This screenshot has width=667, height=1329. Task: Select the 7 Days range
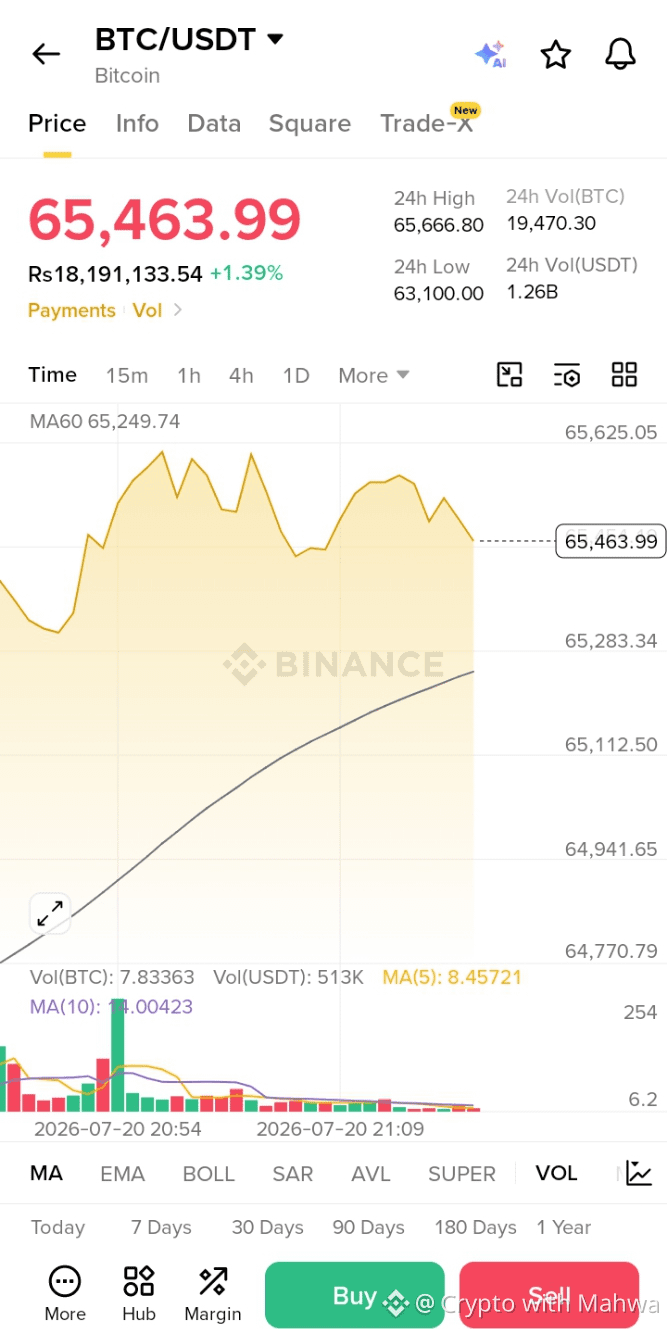point(161,1227)
